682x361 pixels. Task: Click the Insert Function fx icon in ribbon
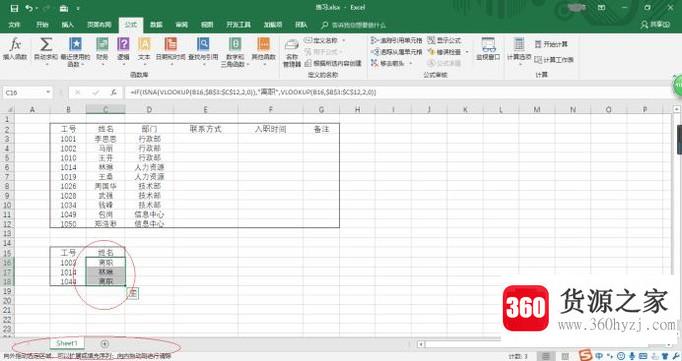[15, 45]
